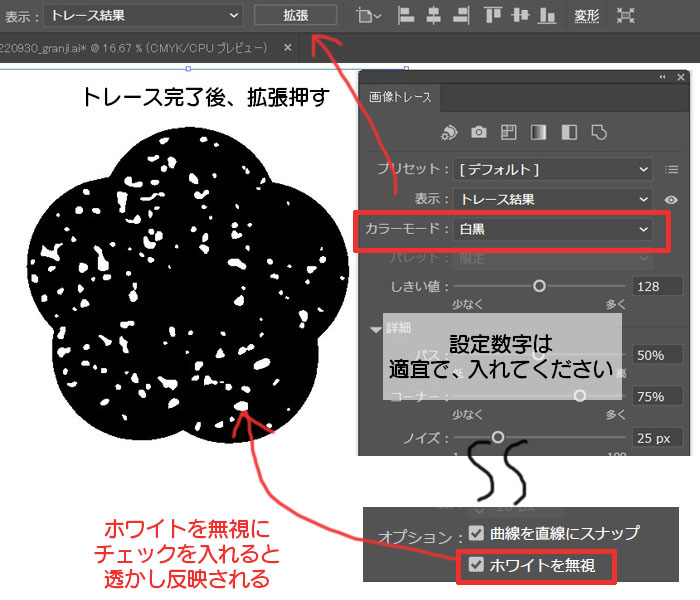Adjust the コーナー slider handle
This screenshot has width=700, height=600.
[580, 396]
